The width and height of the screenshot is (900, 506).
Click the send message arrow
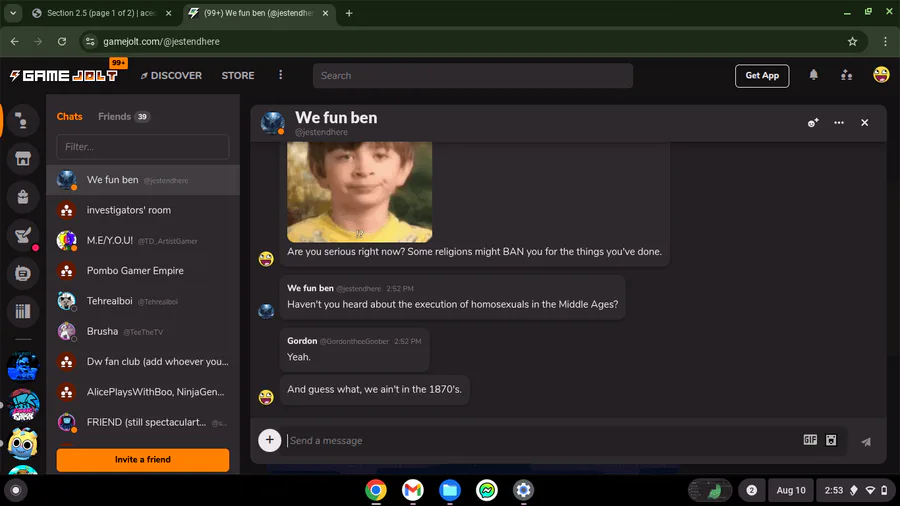click(x=866, y=441)
